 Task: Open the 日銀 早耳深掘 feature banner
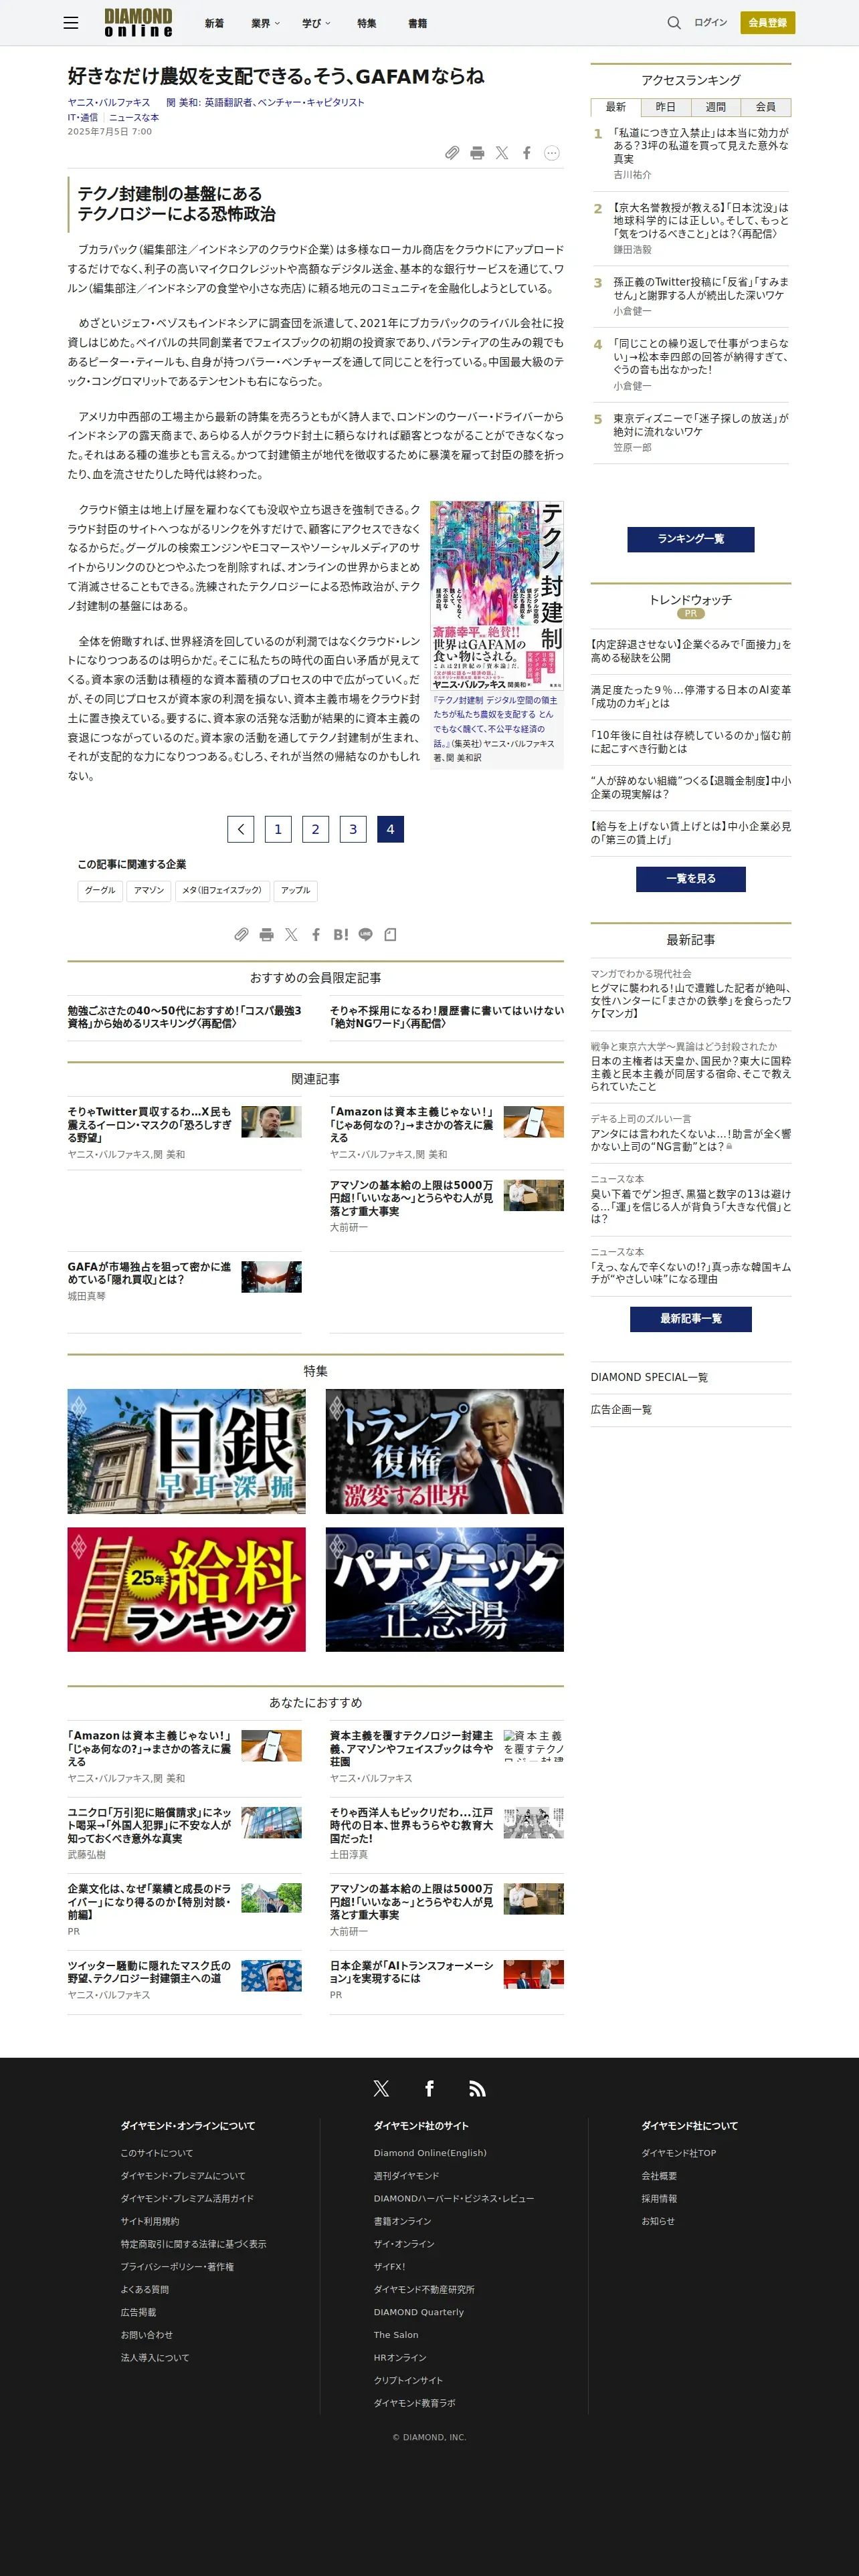click(187, 1451)
